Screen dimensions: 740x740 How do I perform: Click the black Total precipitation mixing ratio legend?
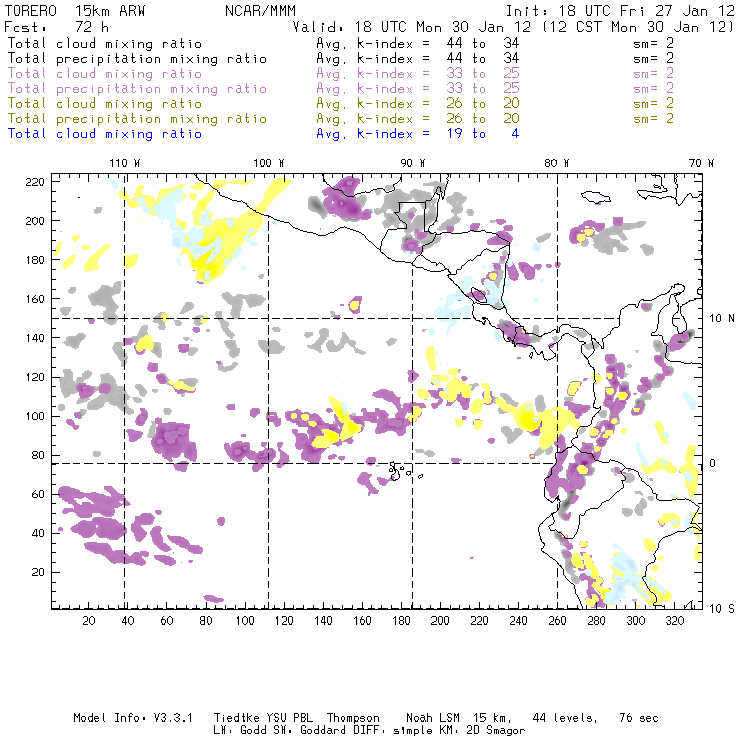(x=137, y=58)
